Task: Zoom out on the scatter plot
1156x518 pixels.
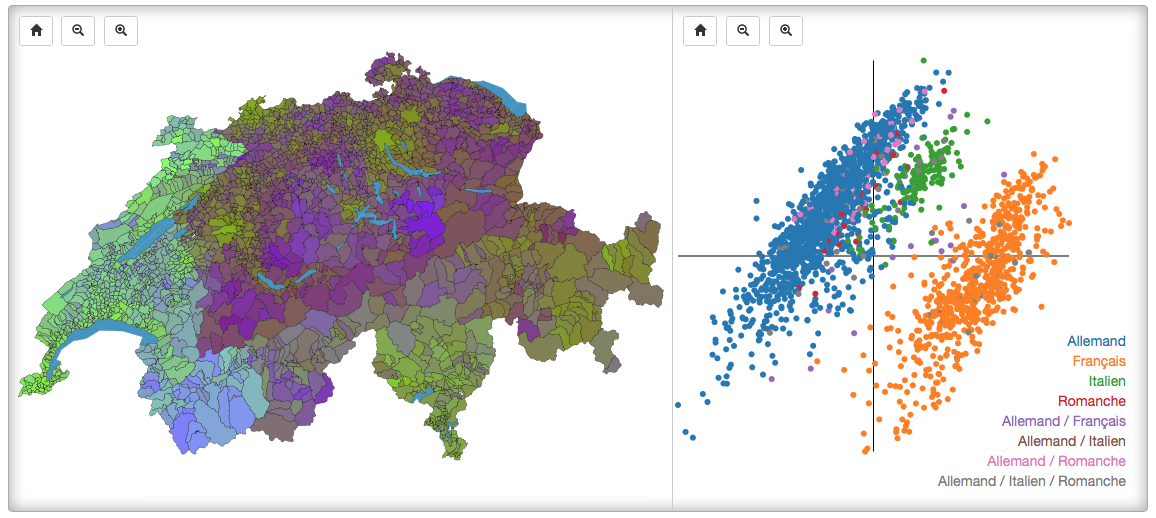Action: point(743,31)
